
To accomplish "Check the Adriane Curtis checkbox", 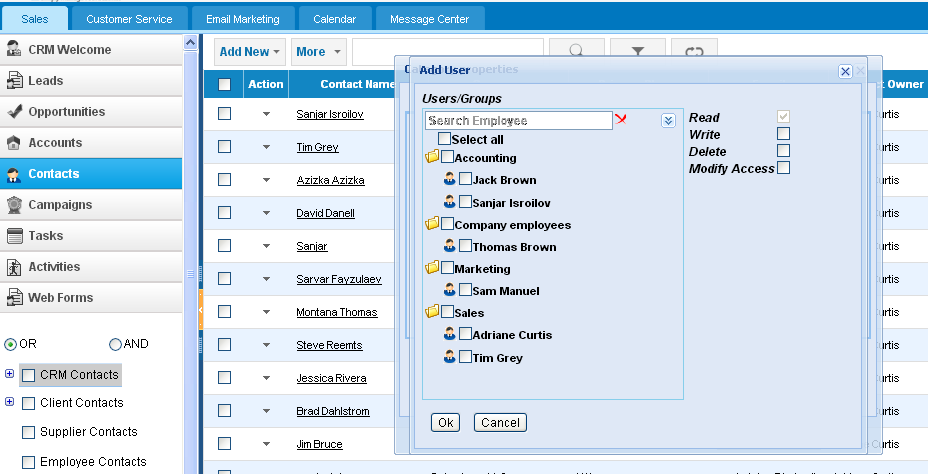I will pos(465,334).
